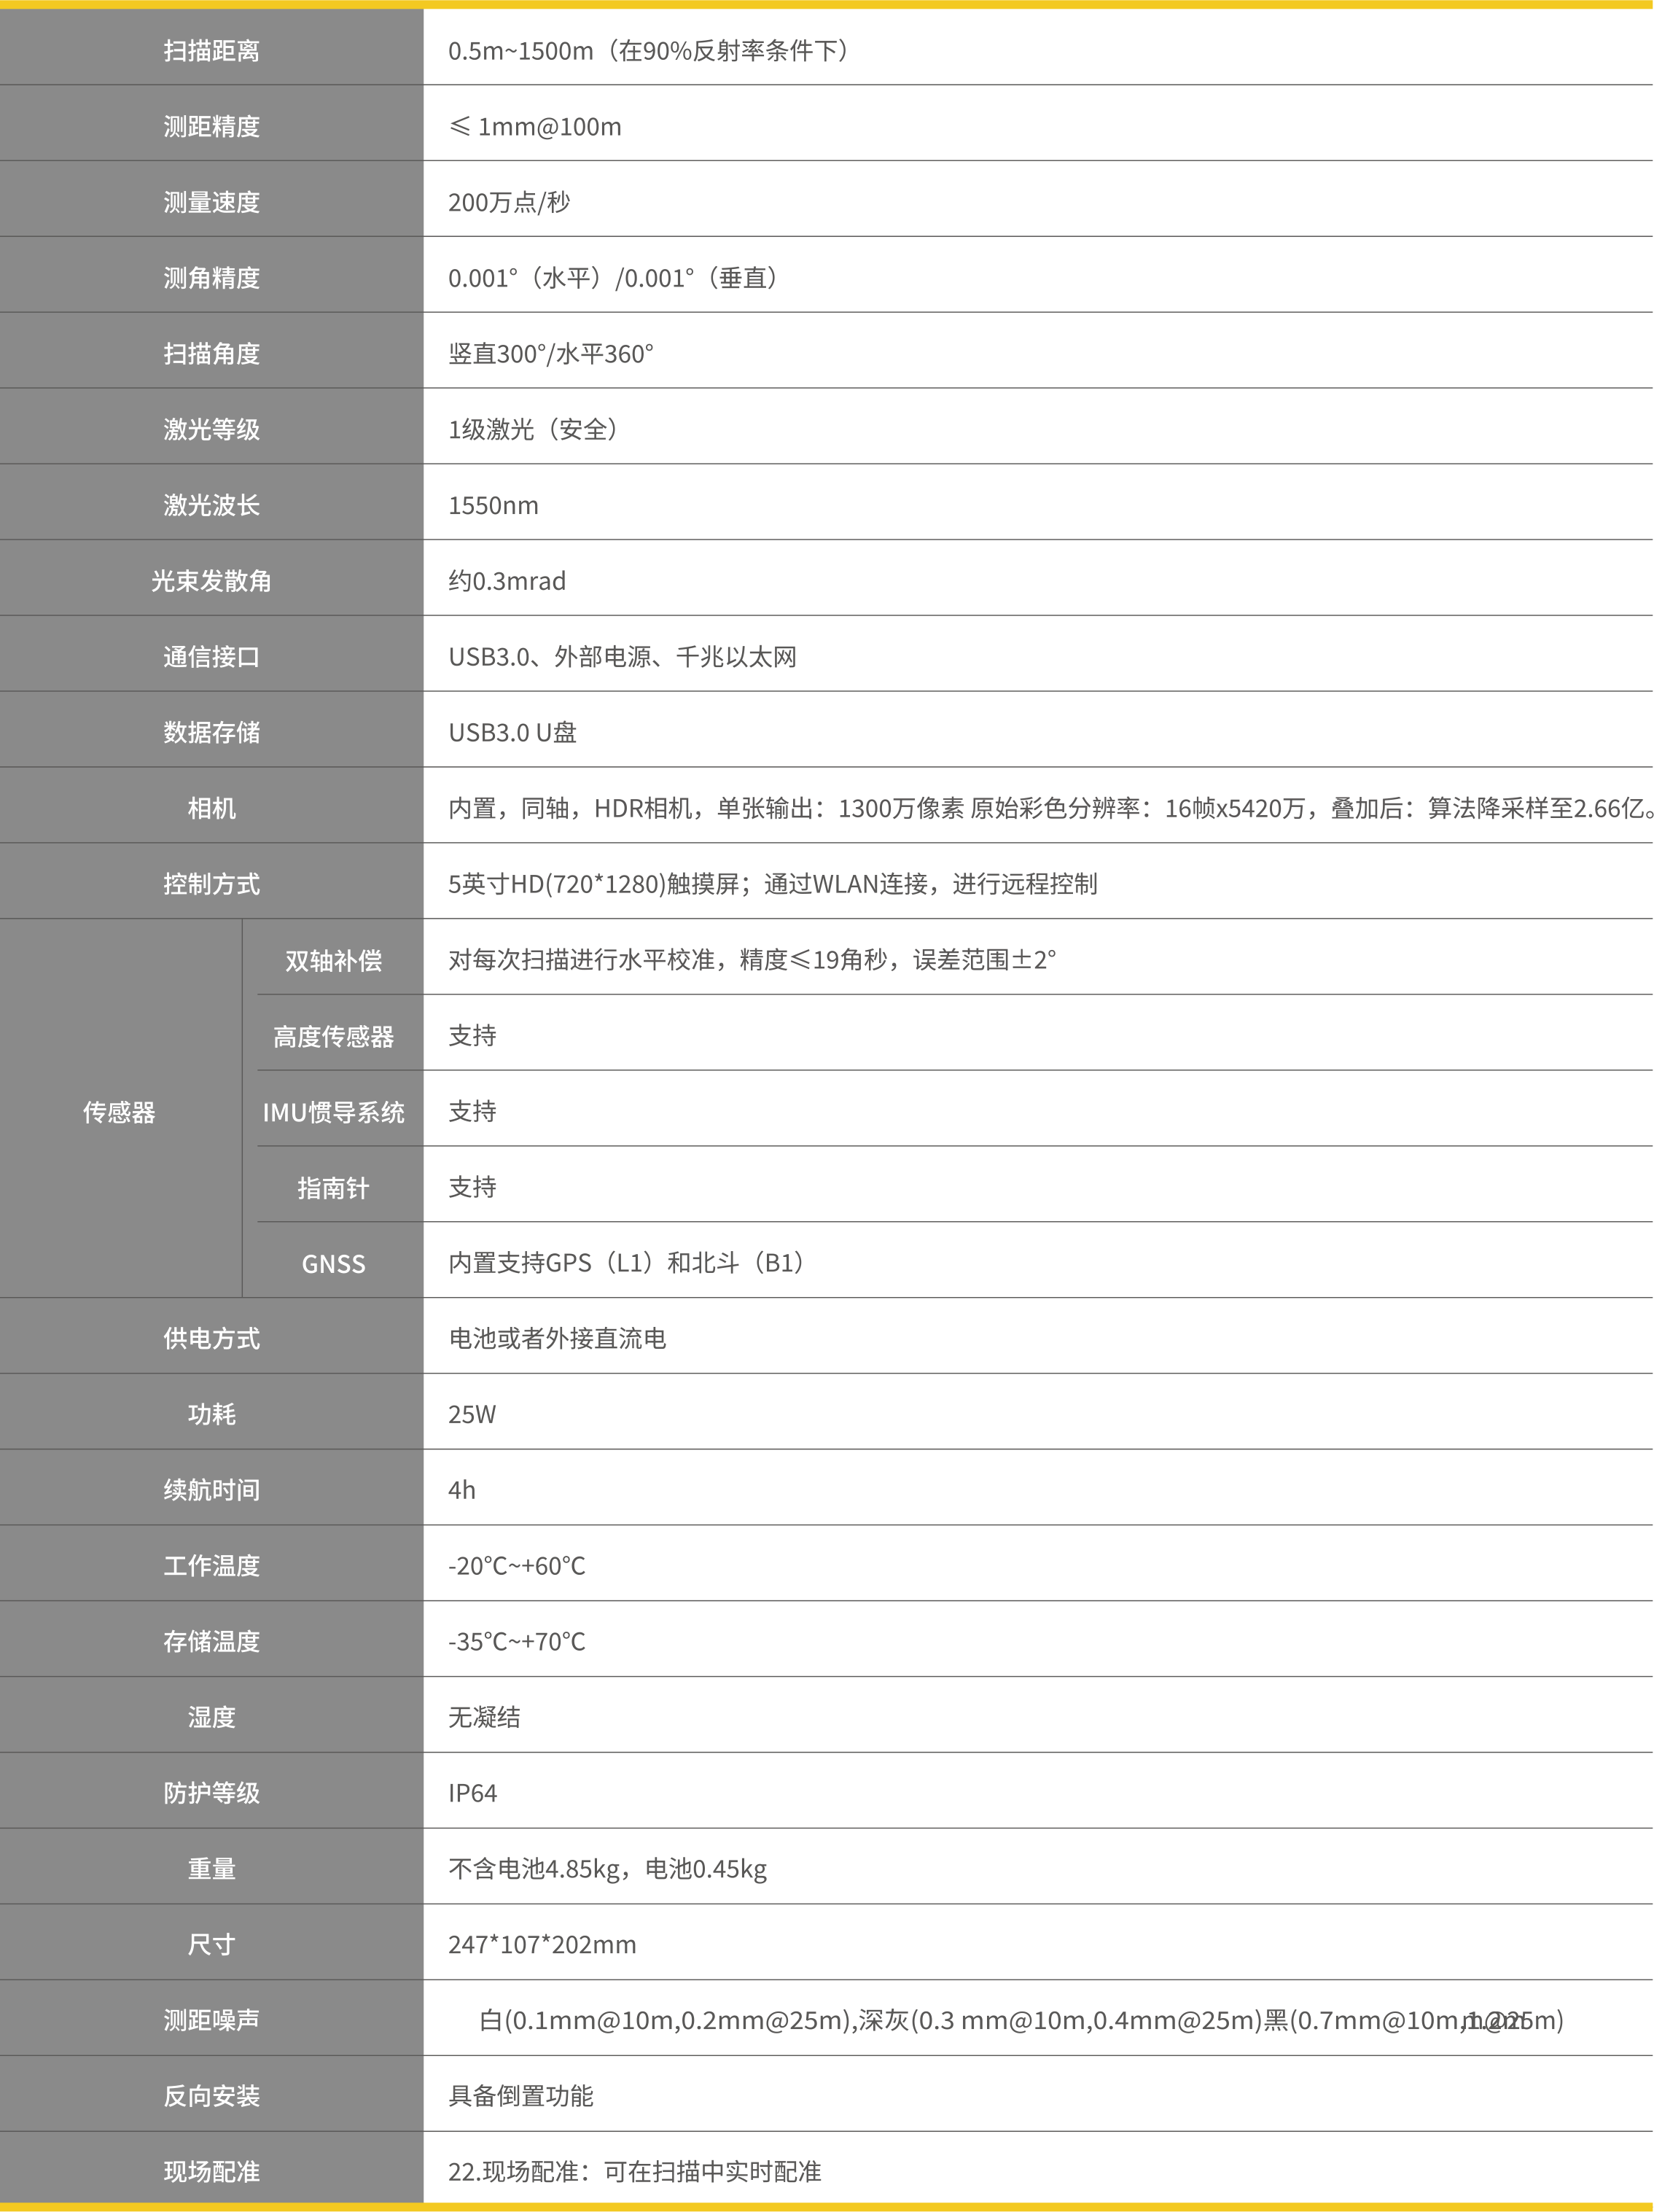
Task: Click the 247*107*202mm dimension value
Action: point(542,1945)
